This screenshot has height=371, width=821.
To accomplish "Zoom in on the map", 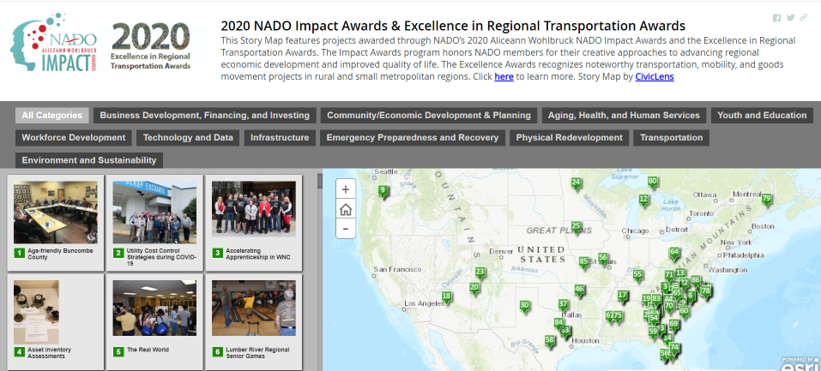I will tap(345, 189).
